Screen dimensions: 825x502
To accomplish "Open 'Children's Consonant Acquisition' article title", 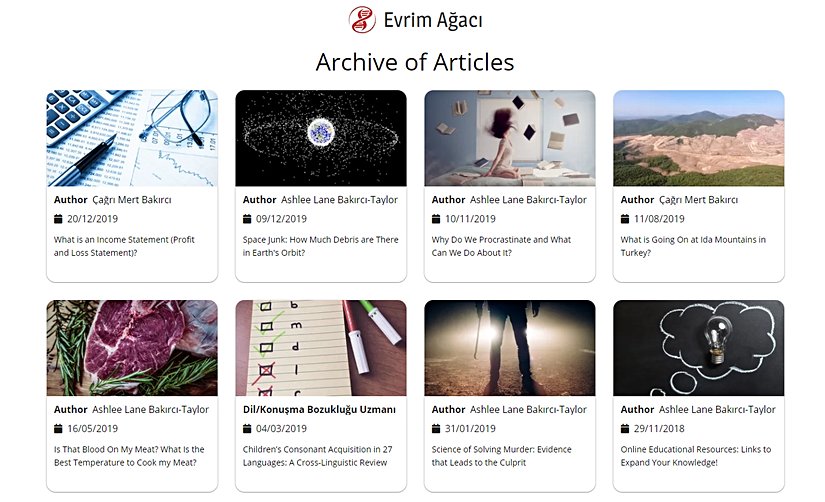I will point(317,456).
